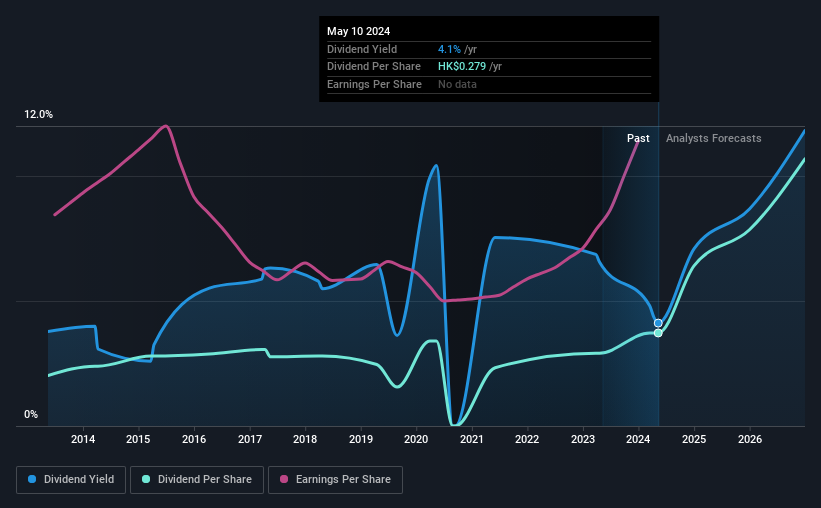
Task: Click the 2014 x-axis label
Action: (83, 439)
